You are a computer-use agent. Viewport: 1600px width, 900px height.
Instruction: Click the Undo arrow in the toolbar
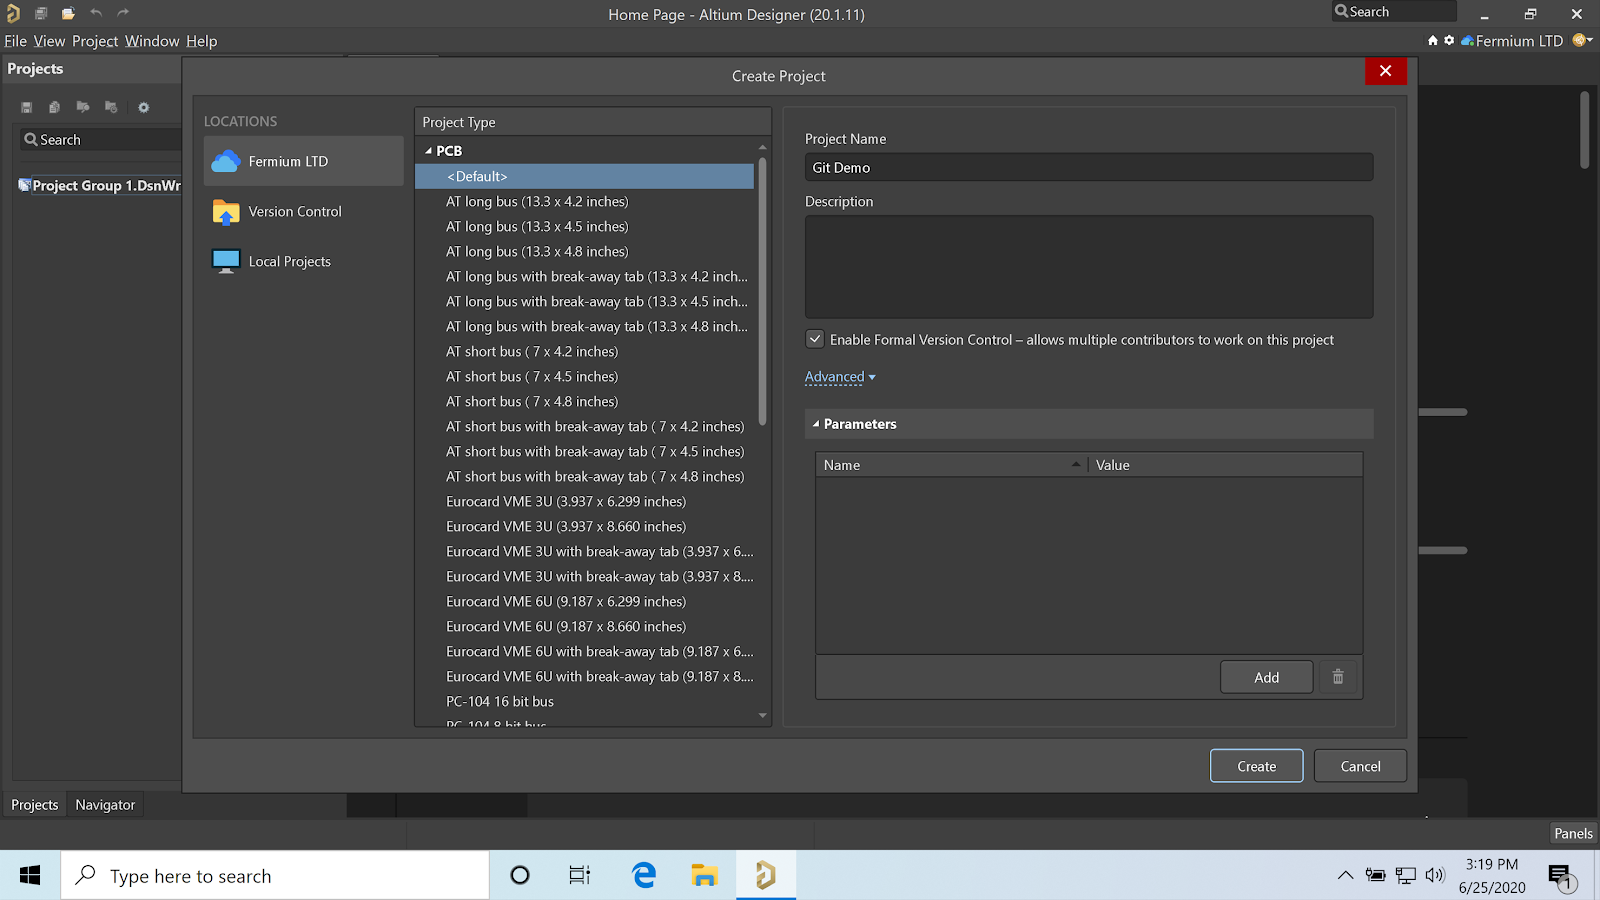pos(94,12)
